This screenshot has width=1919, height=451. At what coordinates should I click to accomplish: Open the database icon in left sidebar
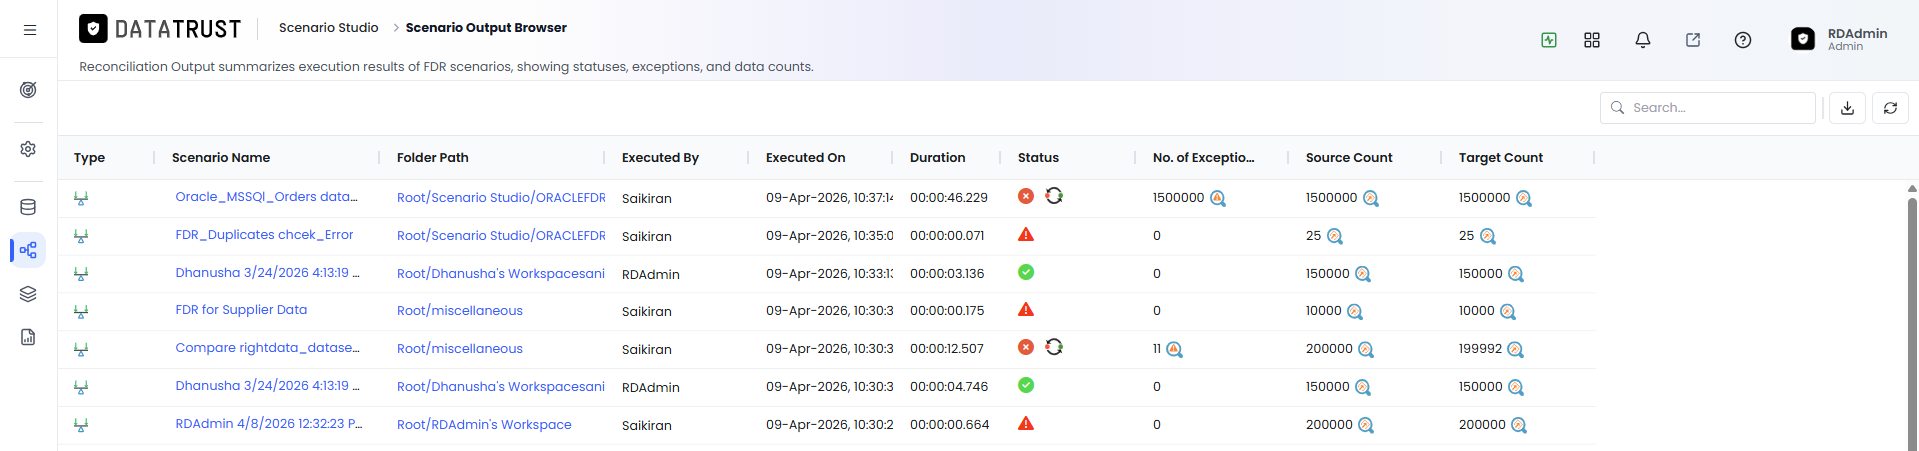pos(28,207)
